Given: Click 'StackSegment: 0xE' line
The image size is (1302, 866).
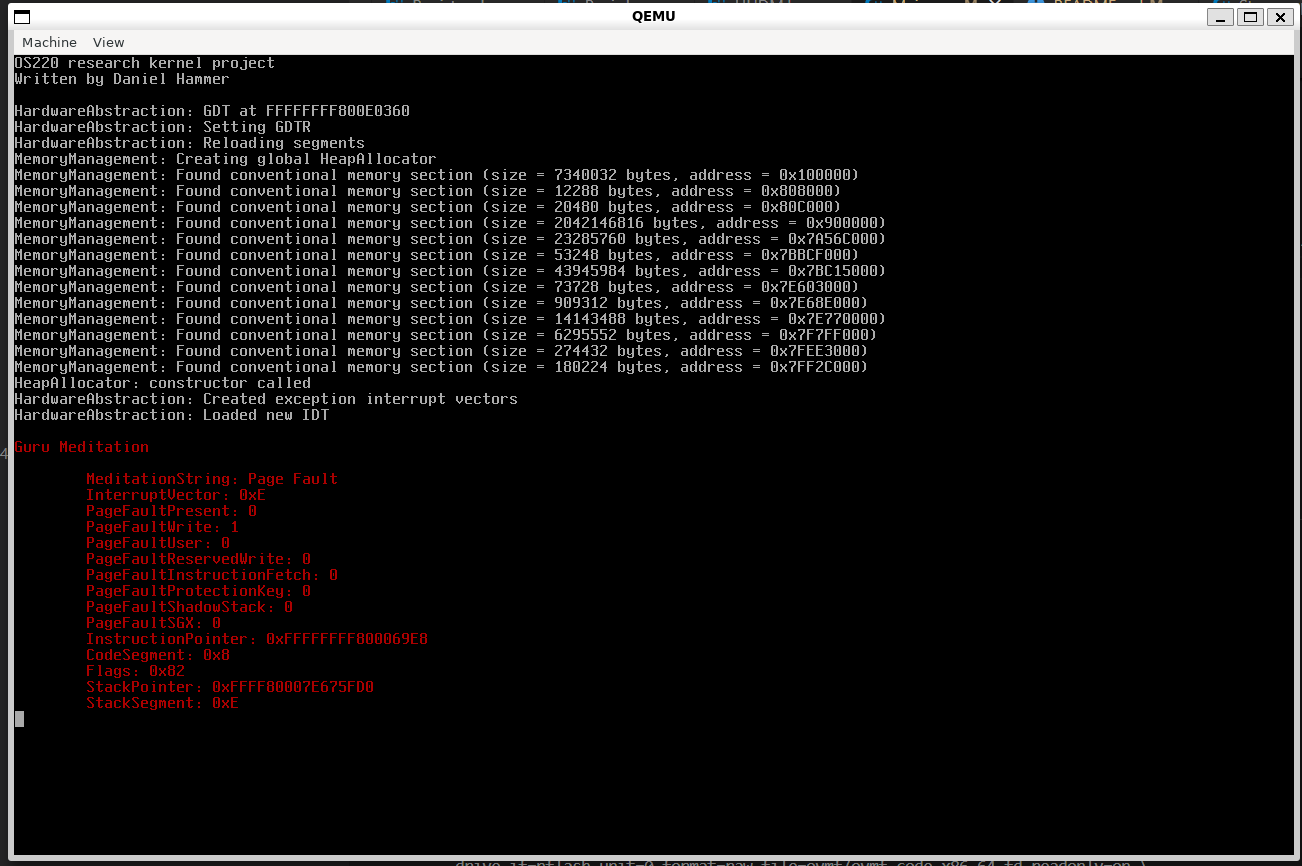Looking at the screenshot, I should (162, 703).
